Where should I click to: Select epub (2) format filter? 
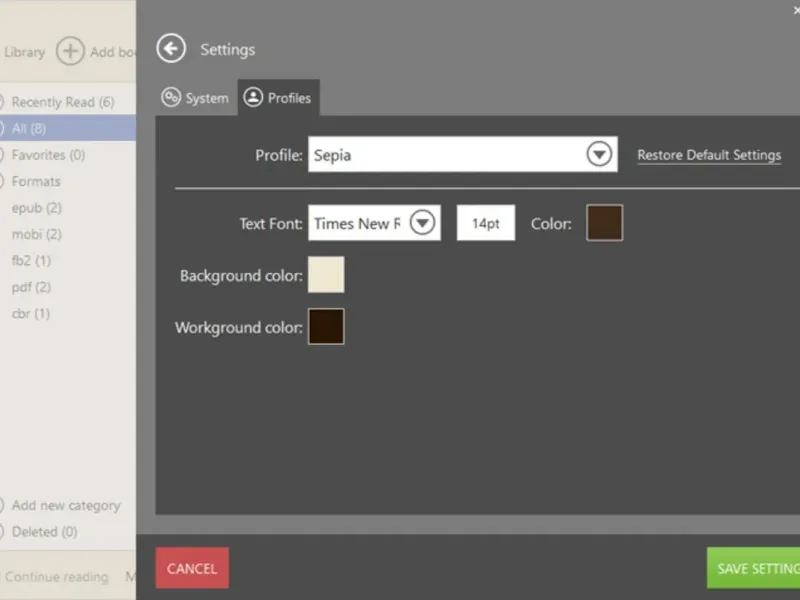click(x=36, y=208)
